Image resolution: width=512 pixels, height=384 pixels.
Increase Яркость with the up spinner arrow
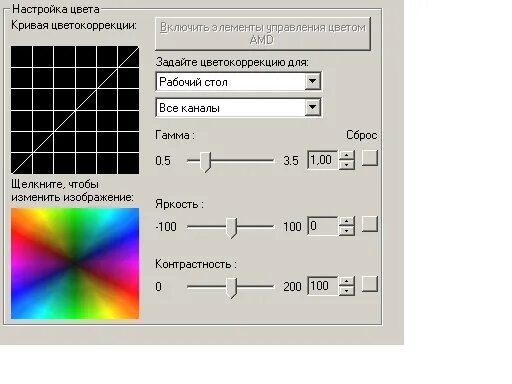coord(347,222)
